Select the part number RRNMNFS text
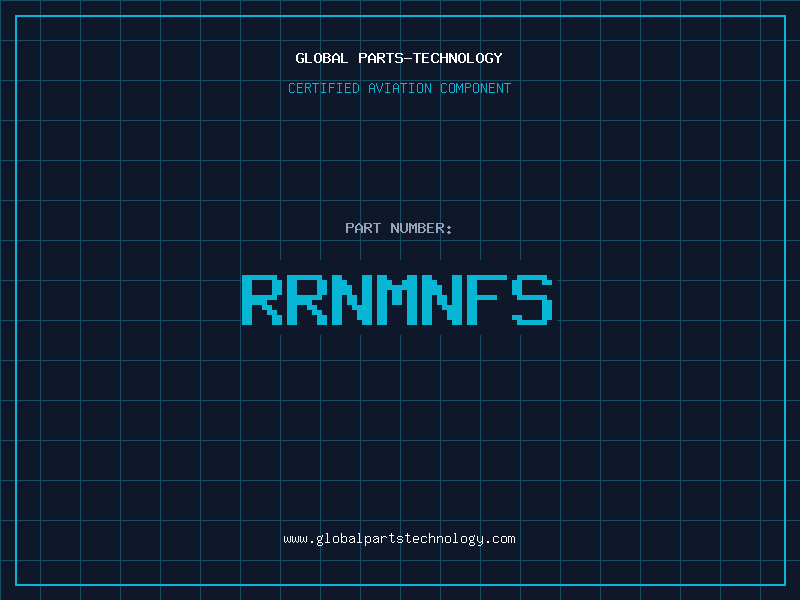 pos(397,299)
